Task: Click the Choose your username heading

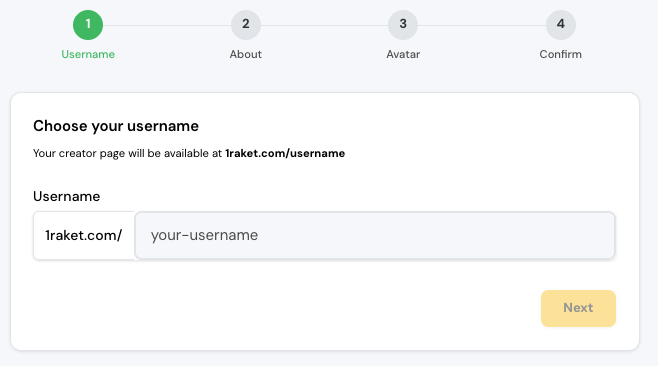Action: pos(116,126)
